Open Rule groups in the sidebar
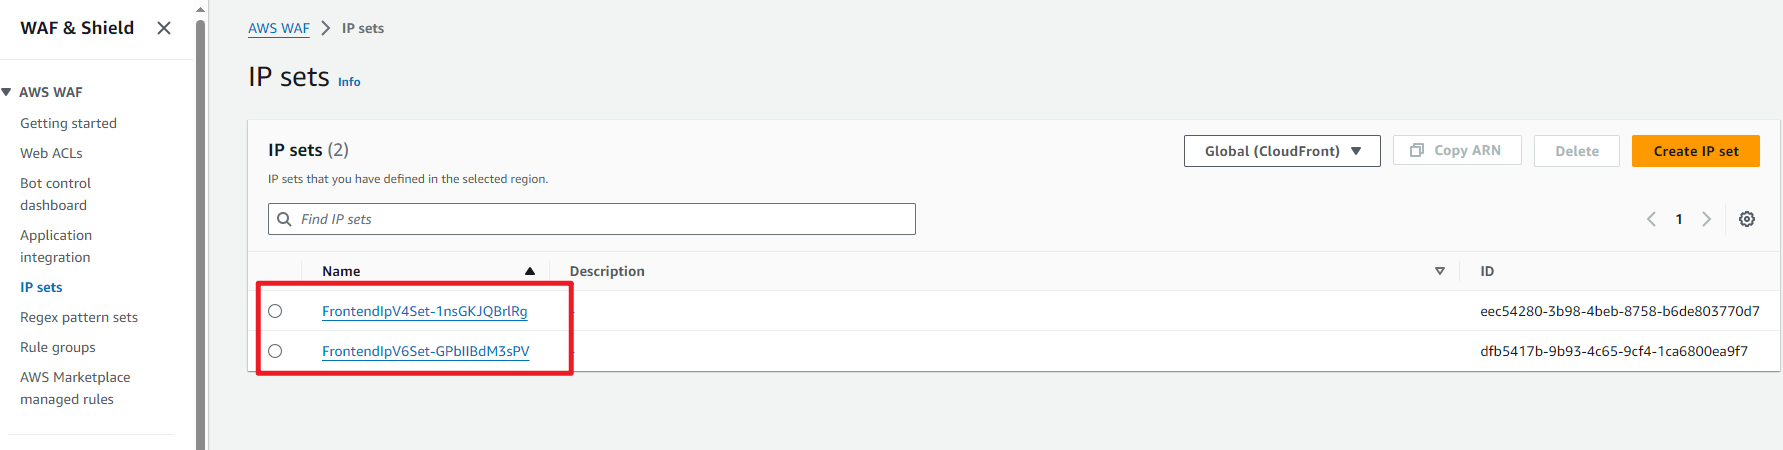The image size is (1783, 450). click(58, 347)
